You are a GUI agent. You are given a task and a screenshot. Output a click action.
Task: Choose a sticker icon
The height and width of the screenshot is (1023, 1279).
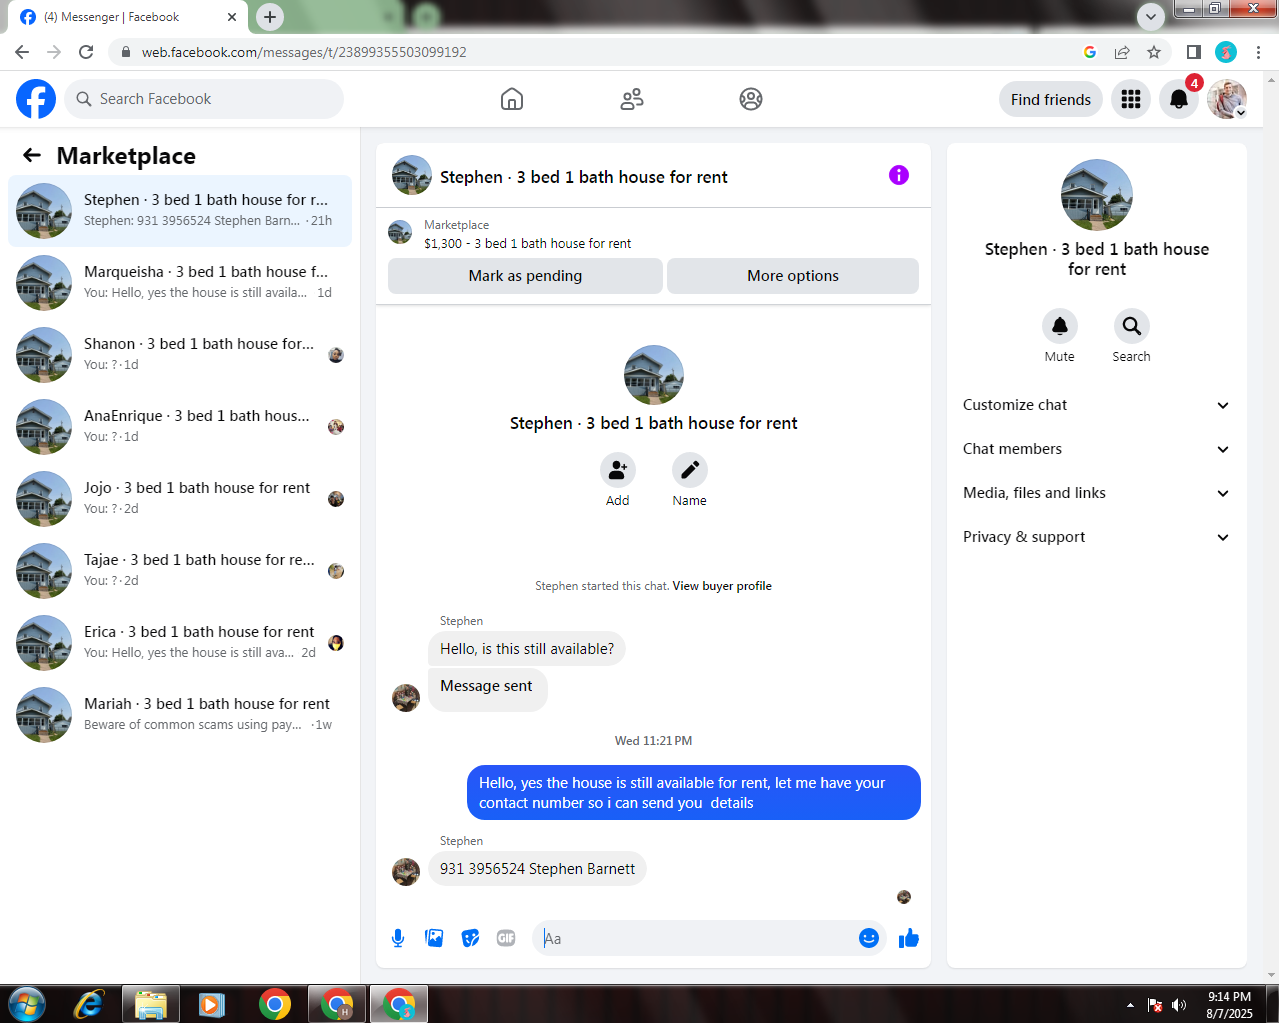pyautogui.click(x=470, y=938)
